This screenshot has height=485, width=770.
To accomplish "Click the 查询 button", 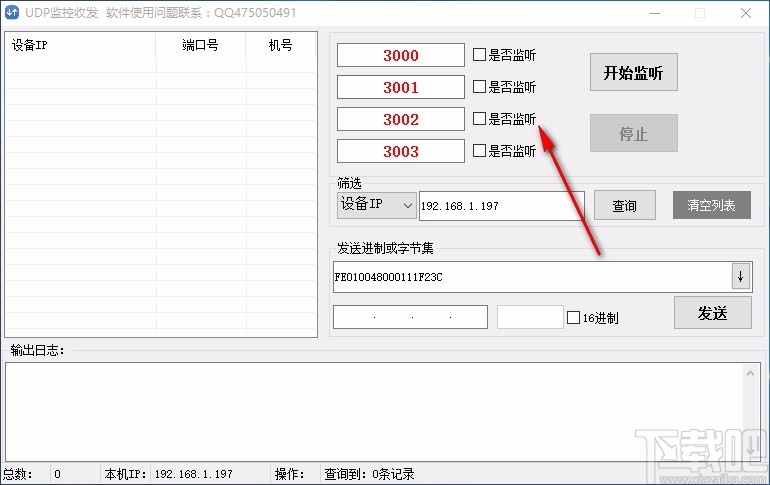I will click(x=625, y=205).
